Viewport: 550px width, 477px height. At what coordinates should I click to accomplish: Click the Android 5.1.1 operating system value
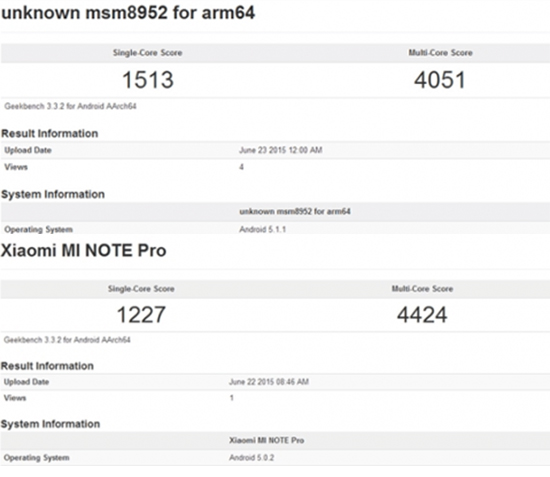262,229
